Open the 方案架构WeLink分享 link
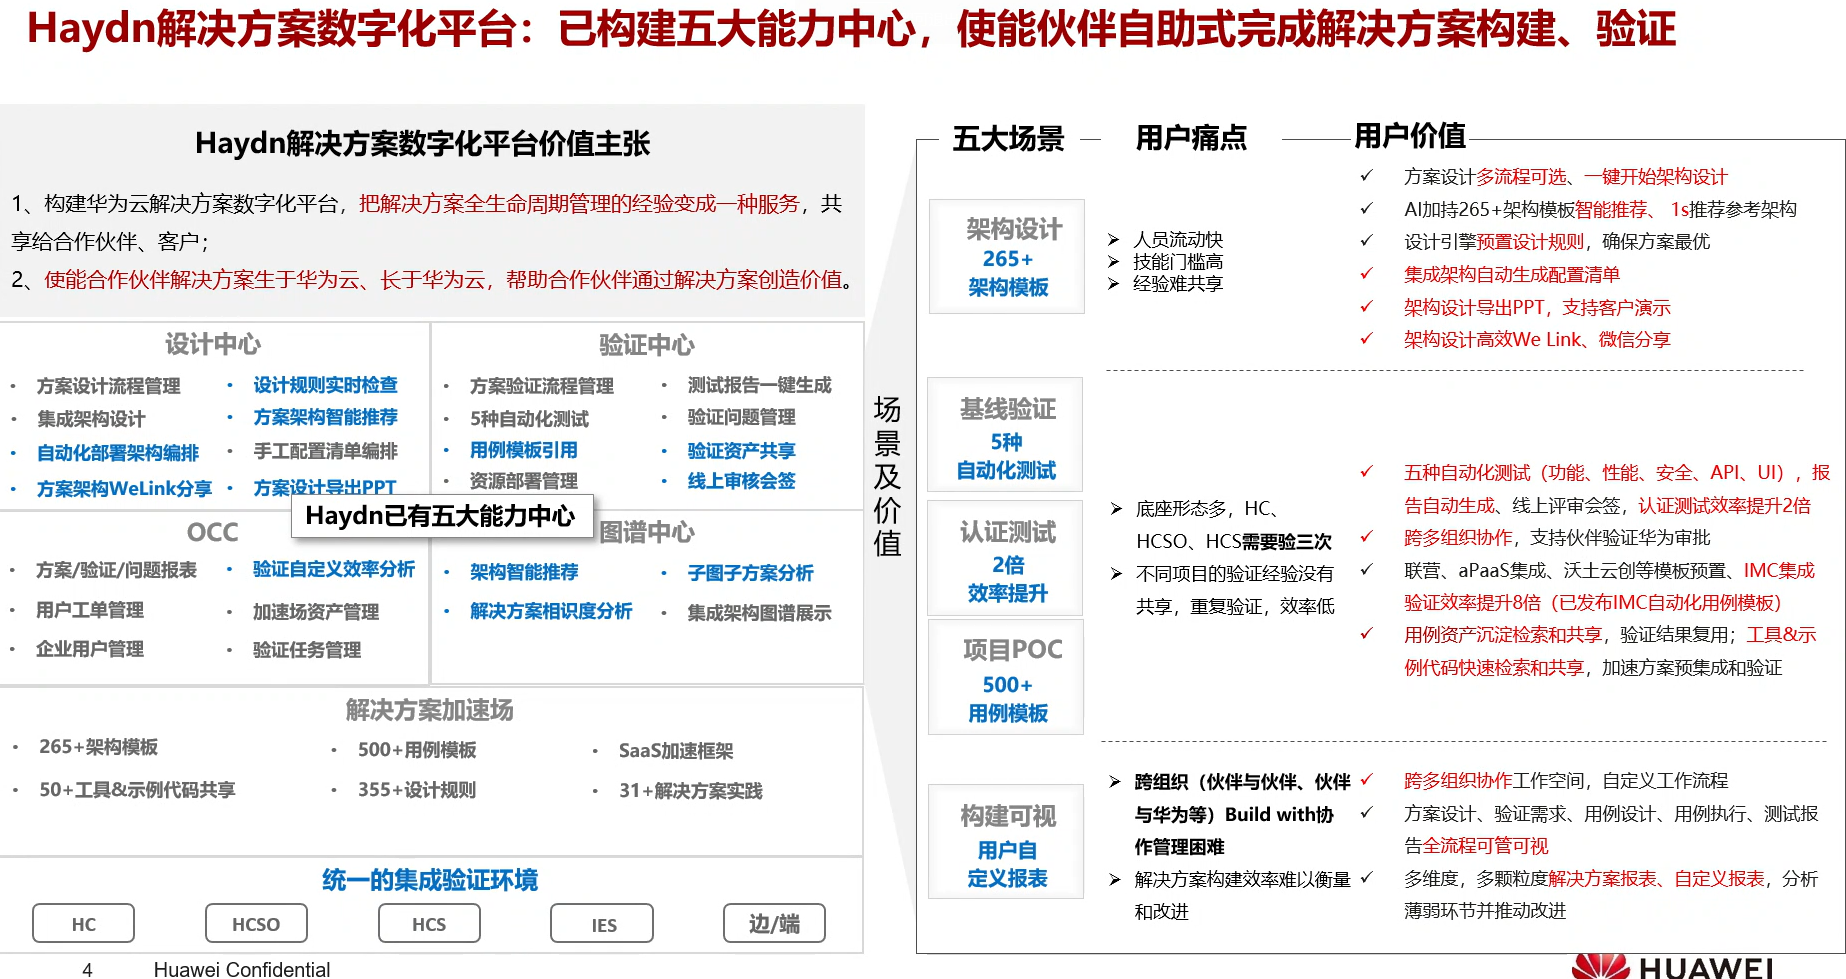 124,489
